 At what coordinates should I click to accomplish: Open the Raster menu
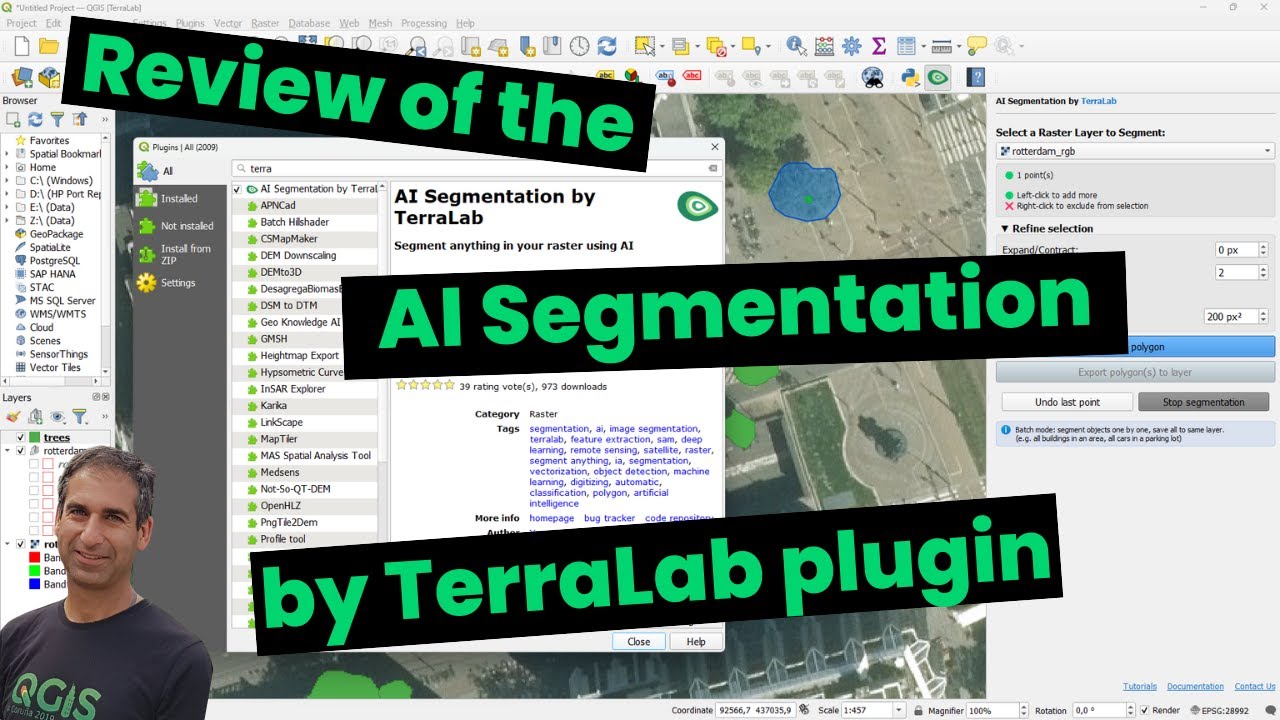click(265, 23)
